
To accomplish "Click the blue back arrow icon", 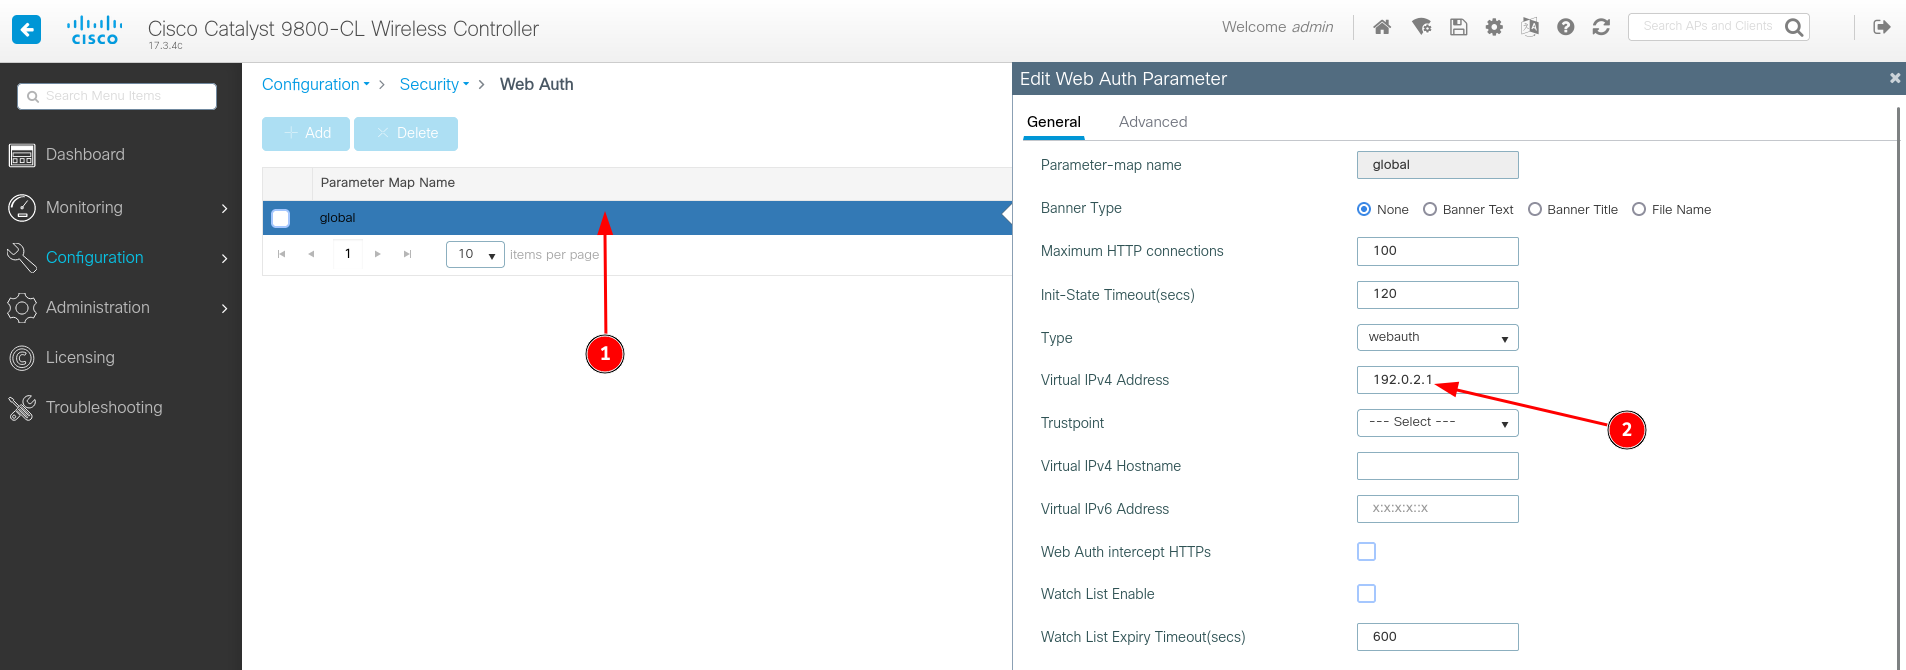I will pyautogui.click(x=27, y=29).
